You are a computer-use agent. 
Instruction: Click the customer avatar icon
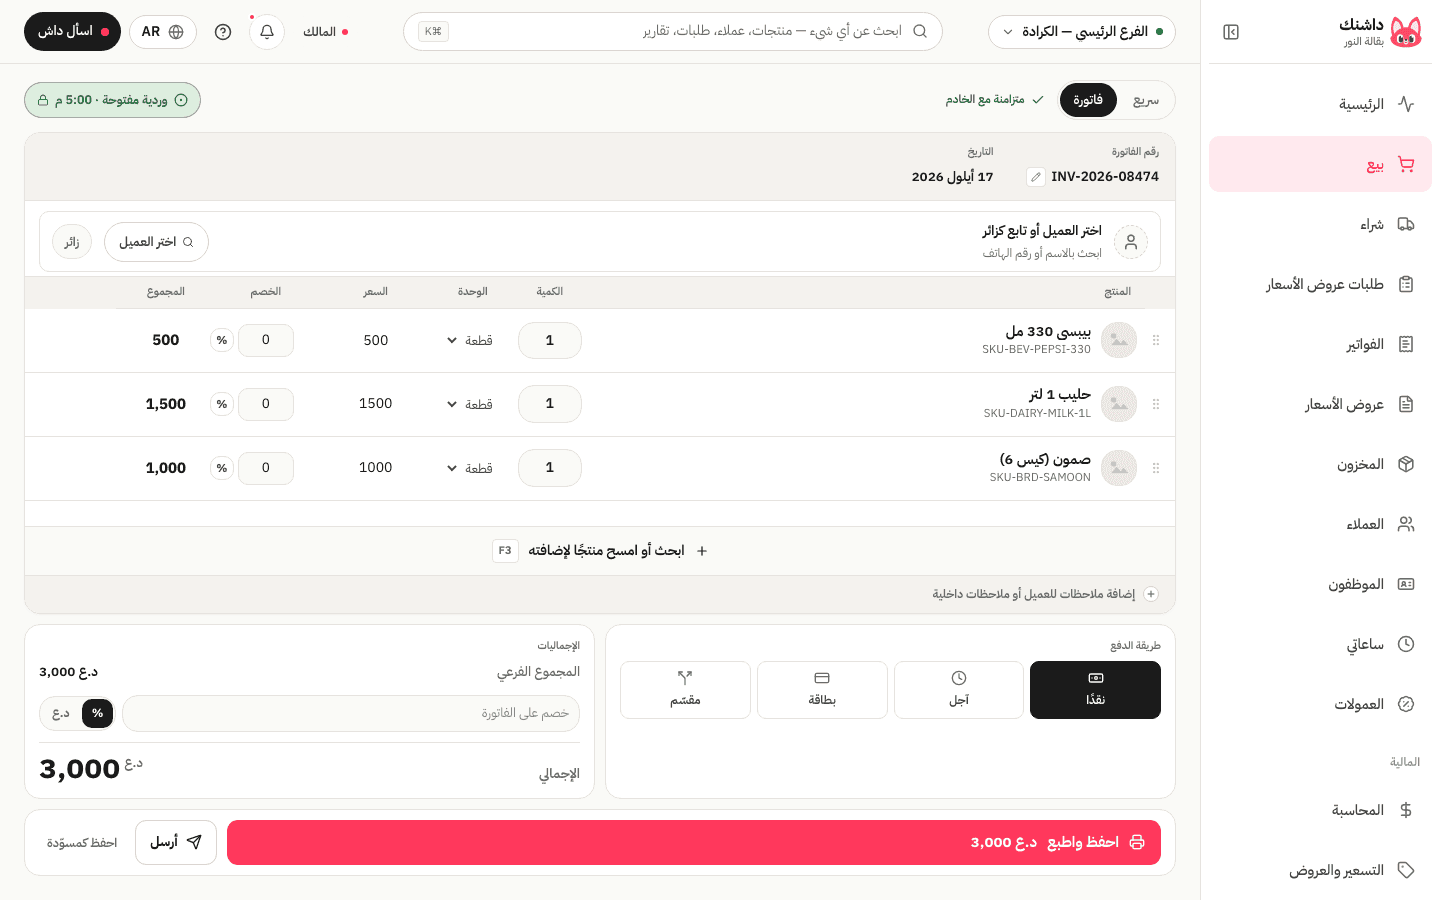tap(1131, 242)
